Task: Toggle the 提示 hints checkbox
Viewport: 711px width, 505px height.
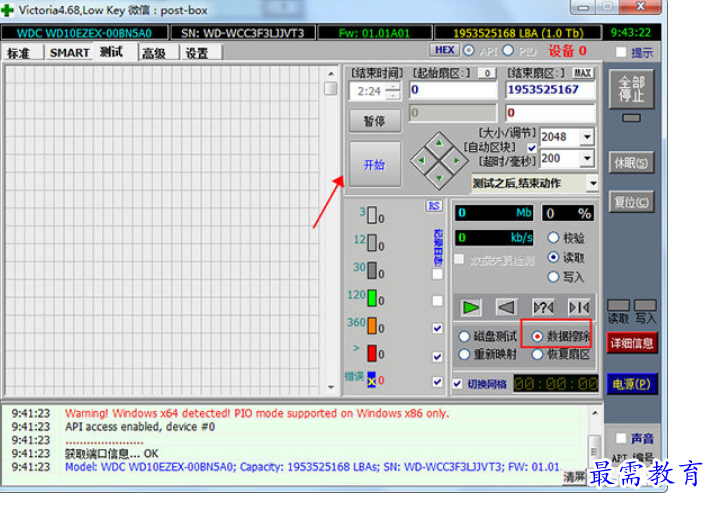Action: 621,52
